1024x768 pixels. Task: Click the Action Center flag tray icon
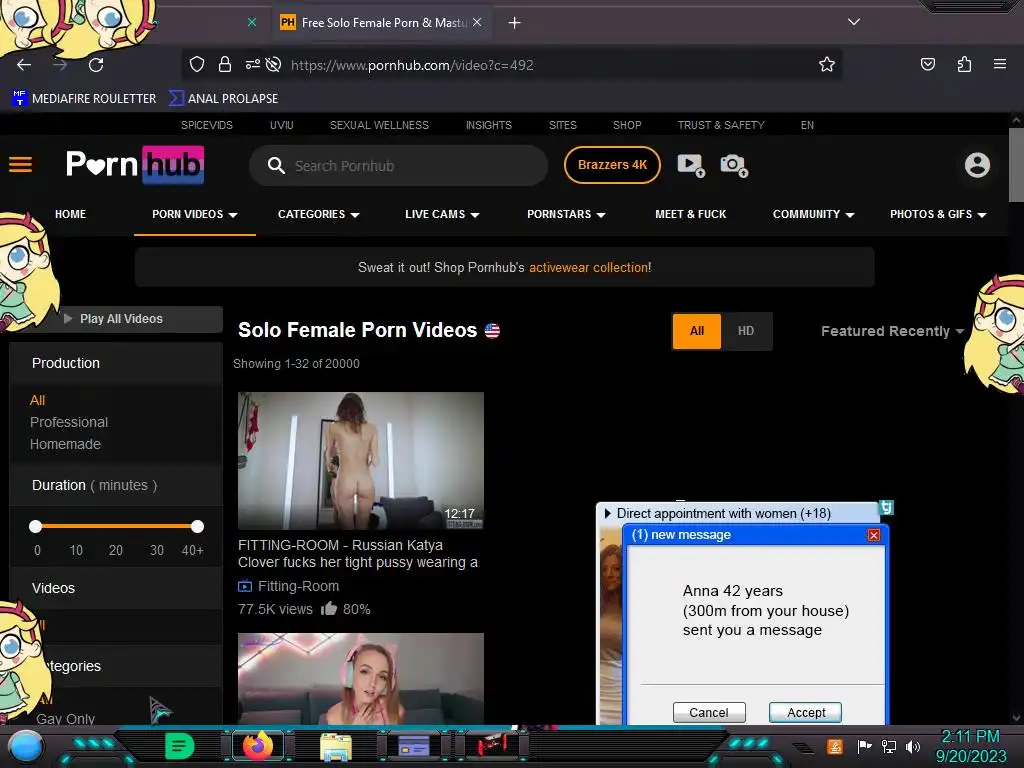(x=864, y=746)
